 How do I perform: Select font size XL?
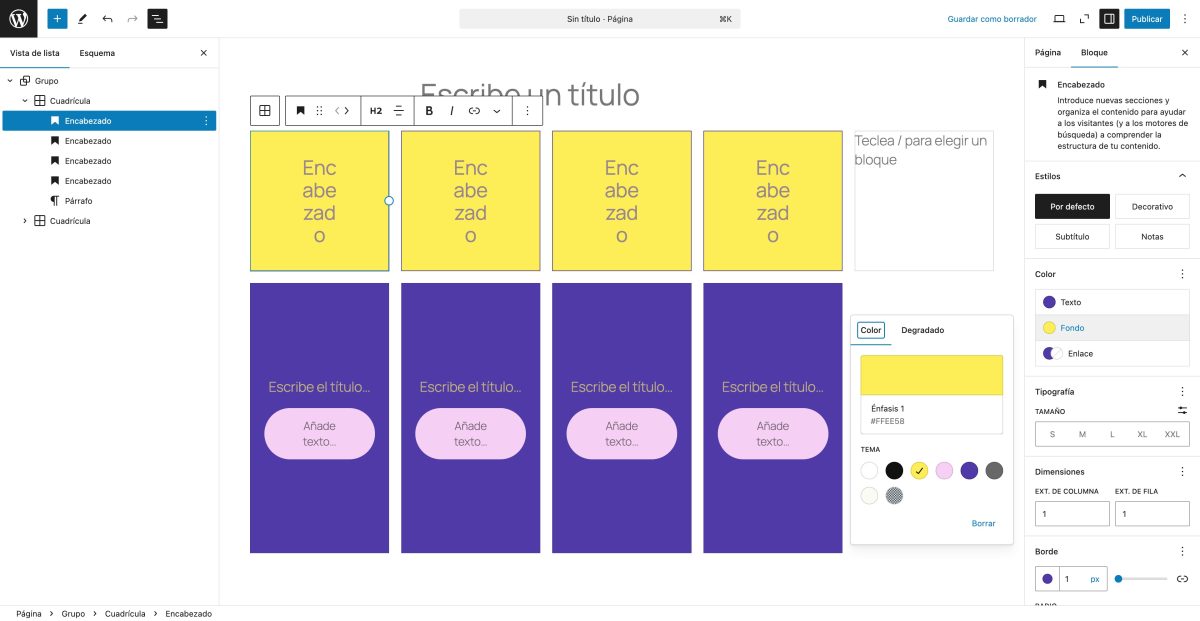point(1142,434)
